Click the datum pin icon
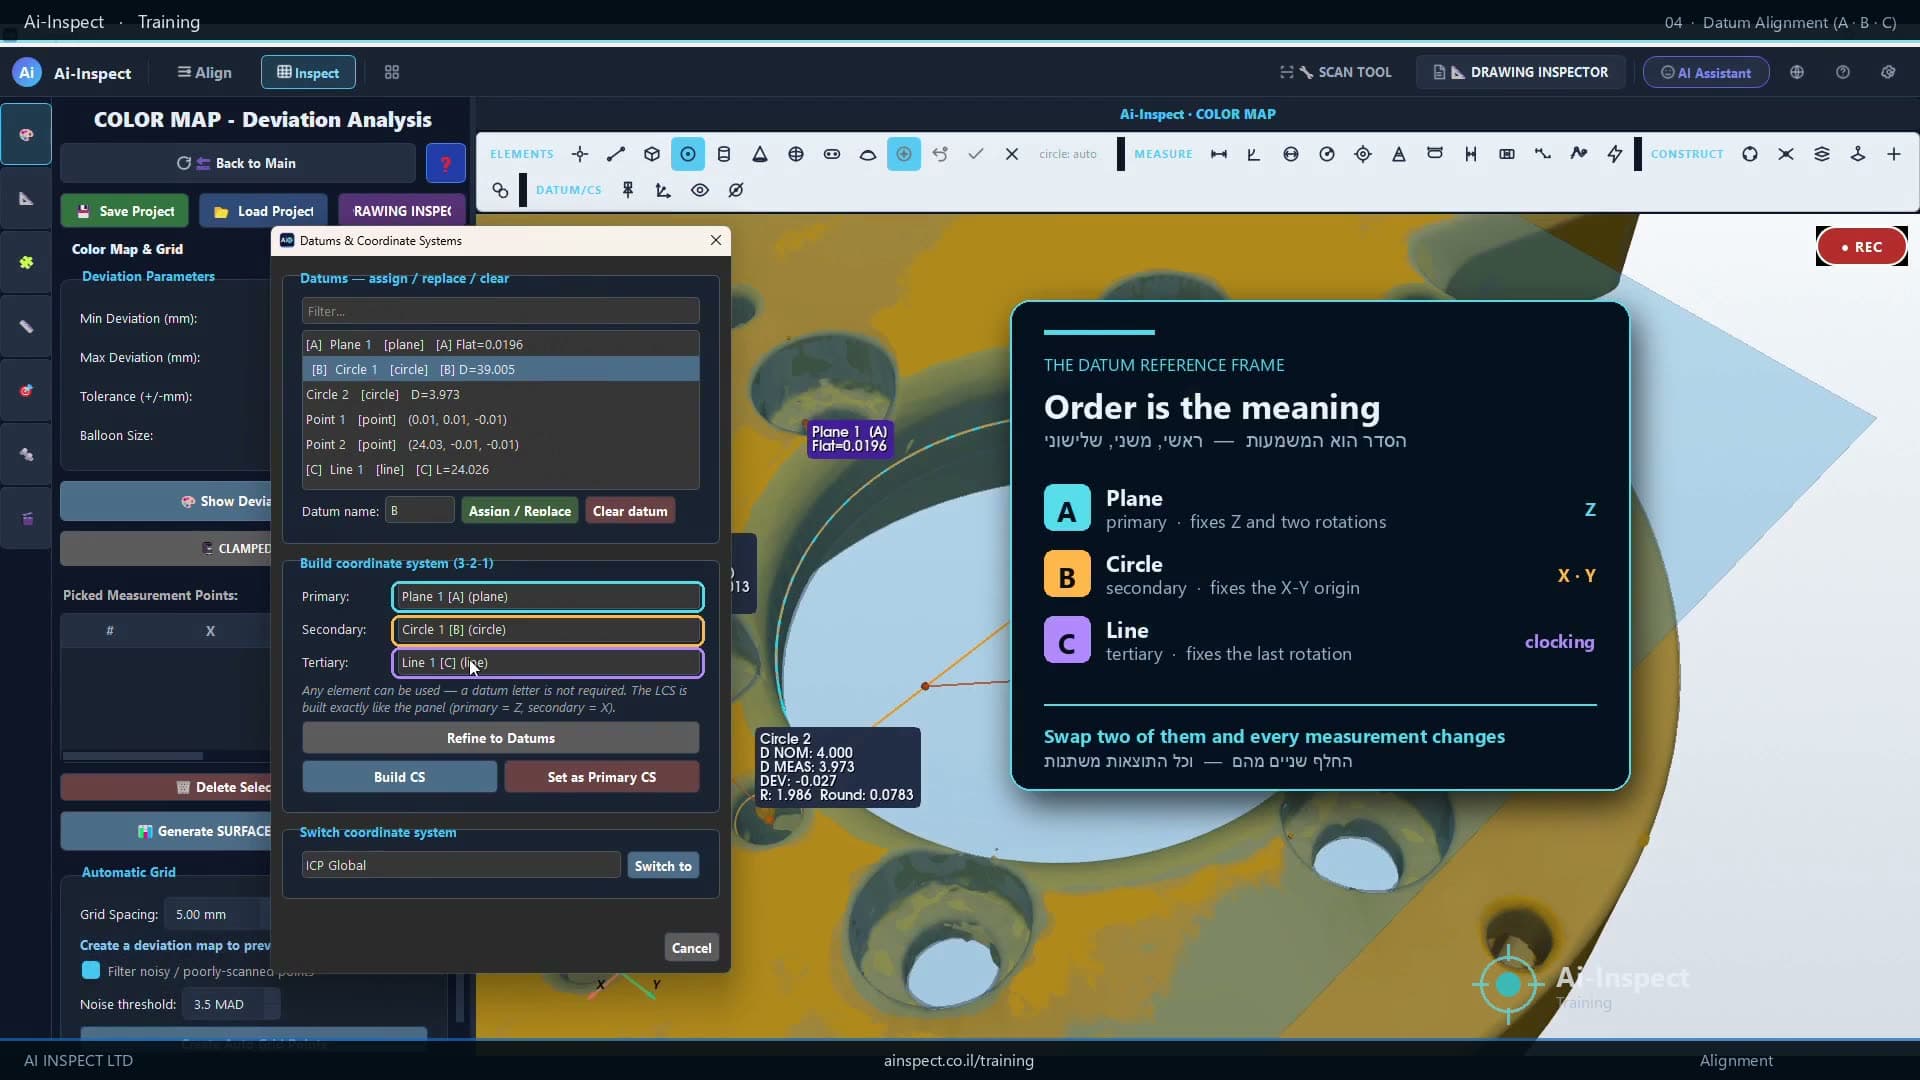Viewport: 1920px width, 1080px height. tap(628, 190)
